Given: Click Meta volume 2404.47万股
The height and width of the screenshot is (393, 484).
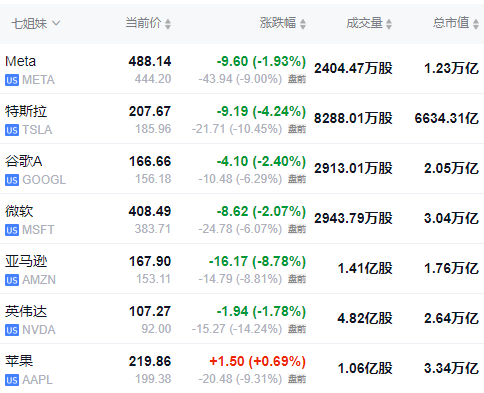Looking at the screenshot, I should click(353, 68).
